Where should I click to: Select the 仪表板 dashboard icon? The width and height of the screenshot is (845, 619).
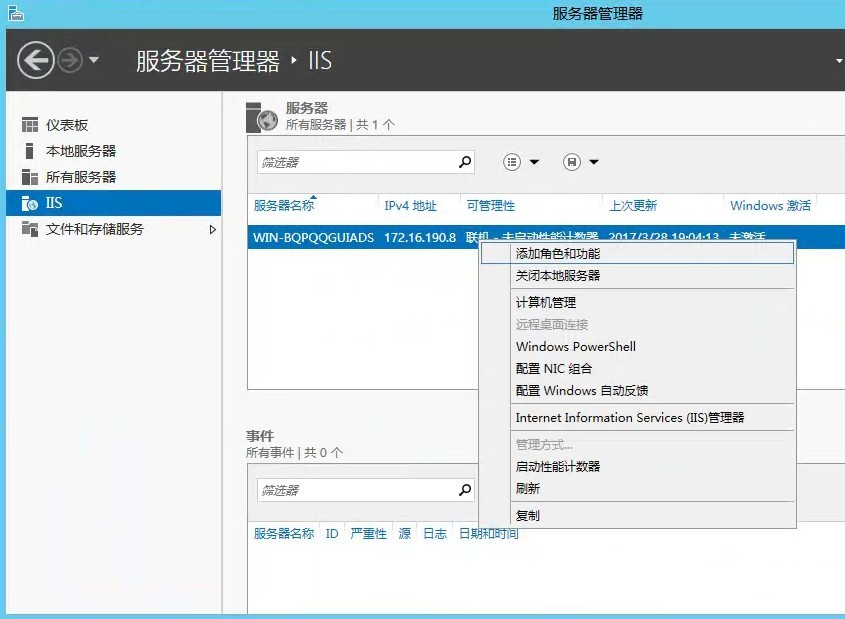tap(30, 125)
